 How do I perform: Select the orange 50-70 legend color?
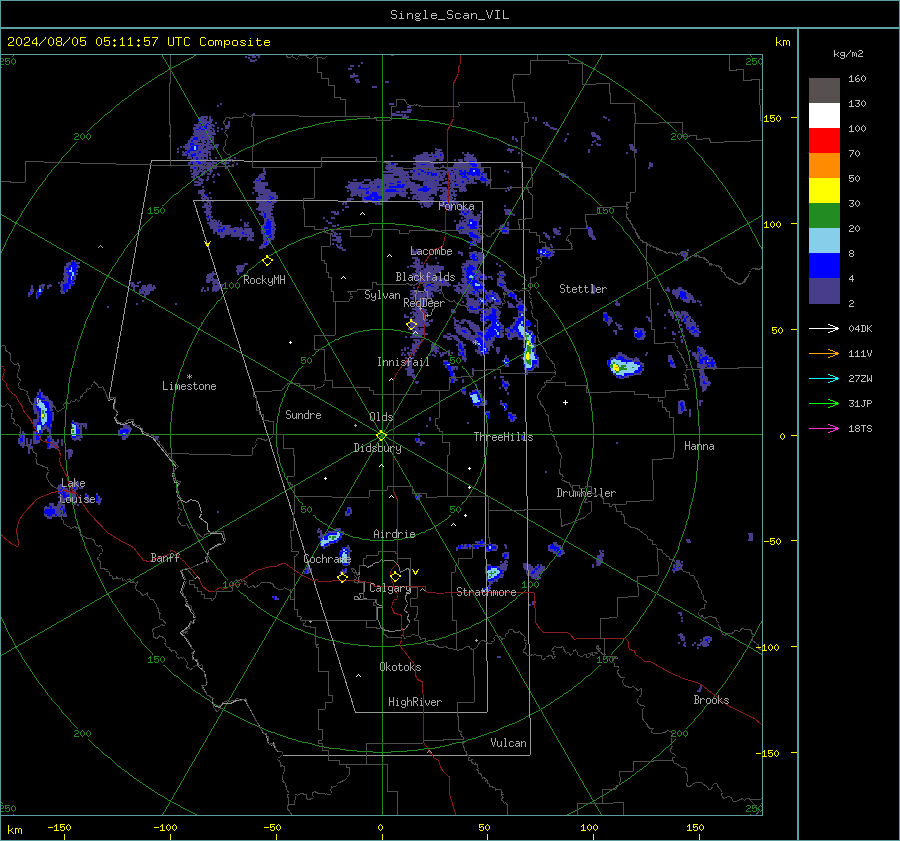824,165
